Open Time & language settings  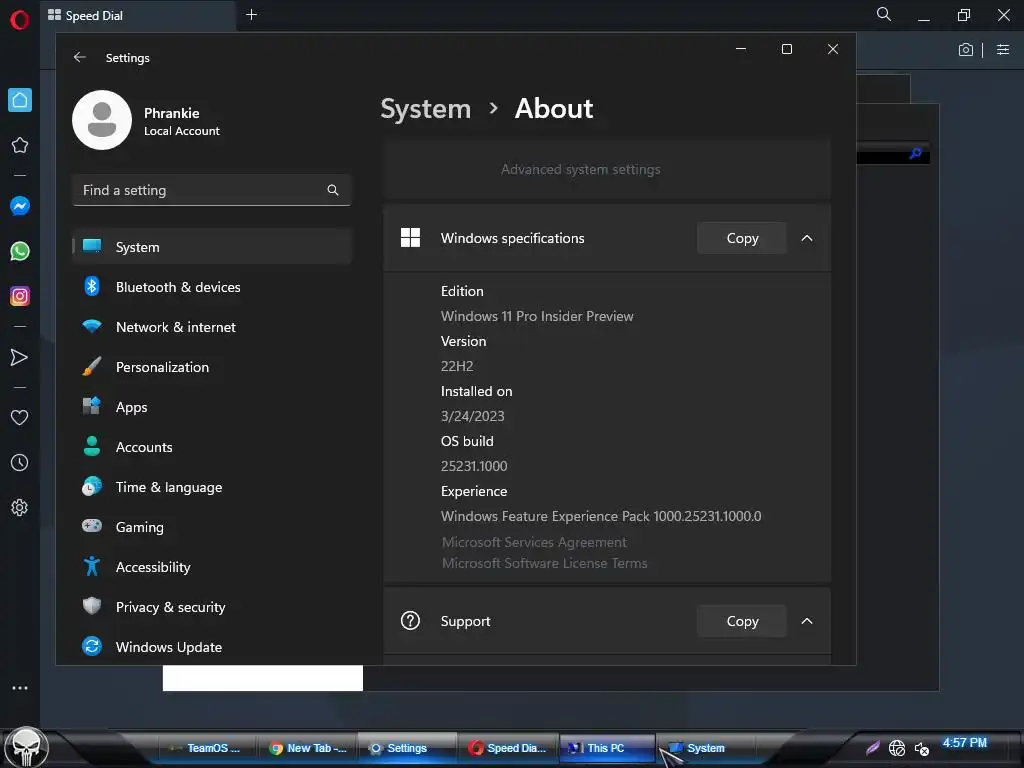(212, 487)
